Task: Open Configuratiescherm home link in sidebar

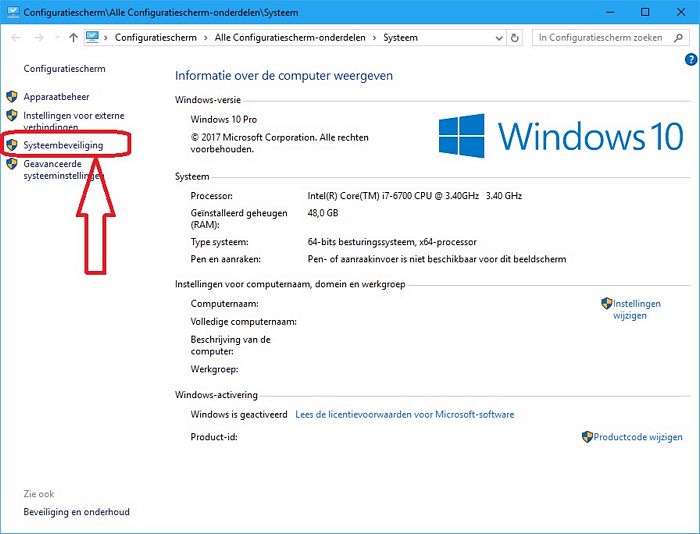Action: tap(64, 69)
